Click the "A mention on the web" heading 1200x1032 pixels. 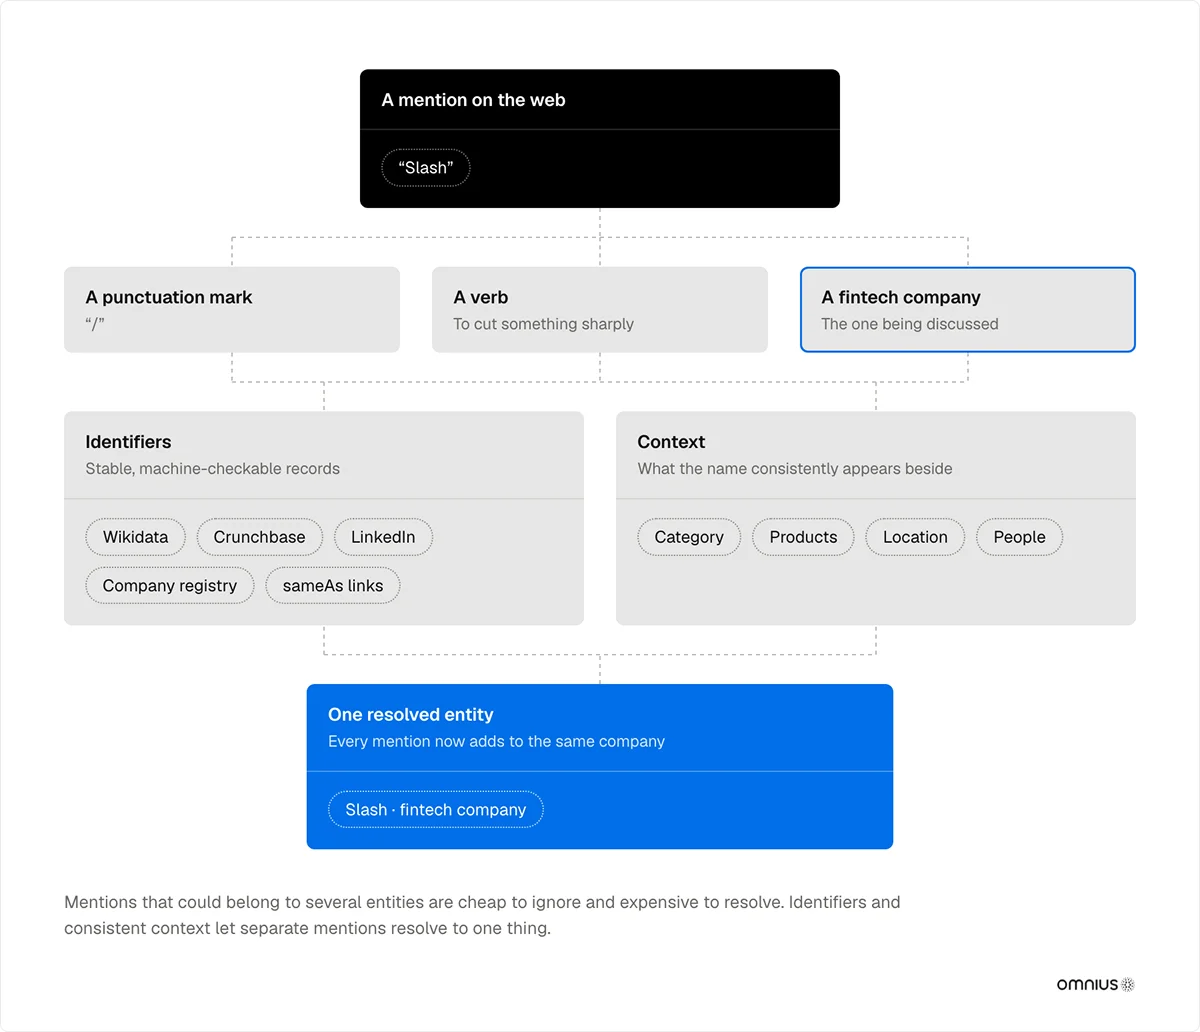(474, 100)
